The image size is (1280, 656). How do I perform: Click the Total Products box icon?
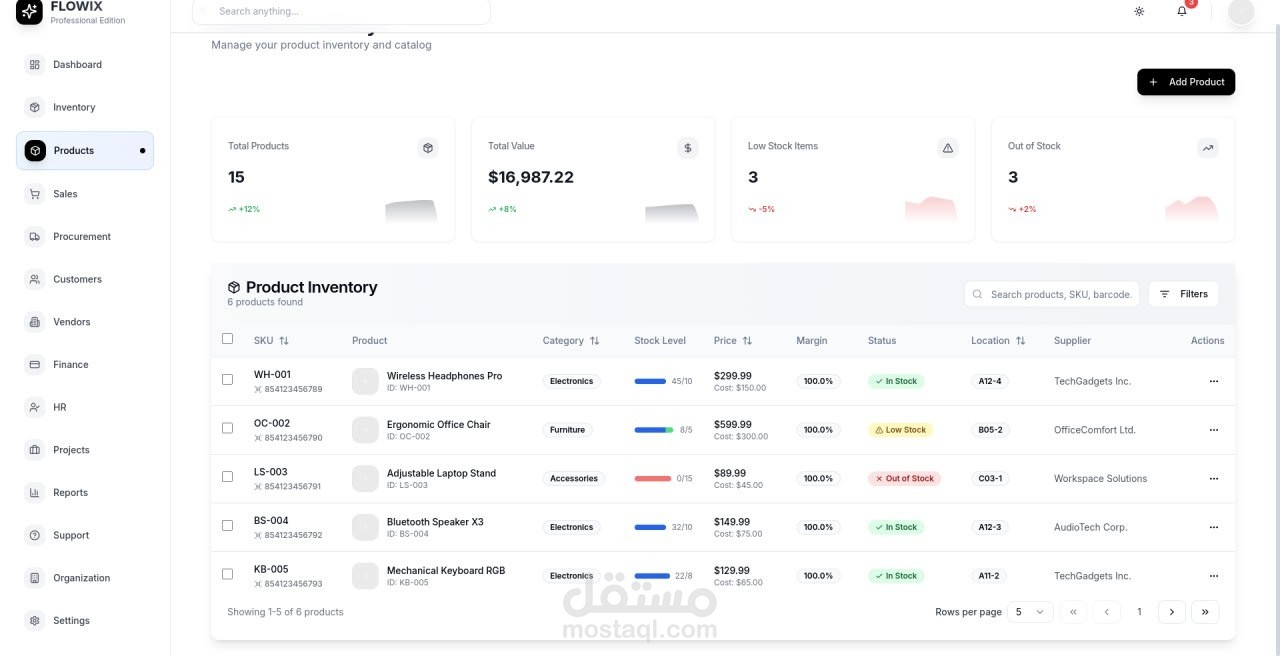(x=428, y=148)
